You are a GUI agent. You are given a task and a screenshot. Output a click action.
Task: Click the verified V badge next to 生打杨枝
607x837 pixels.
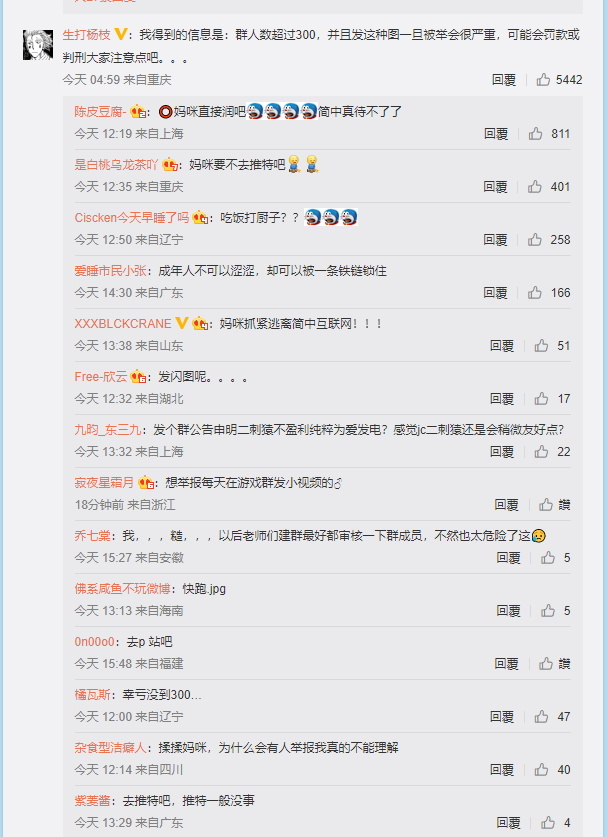[121, 35]
